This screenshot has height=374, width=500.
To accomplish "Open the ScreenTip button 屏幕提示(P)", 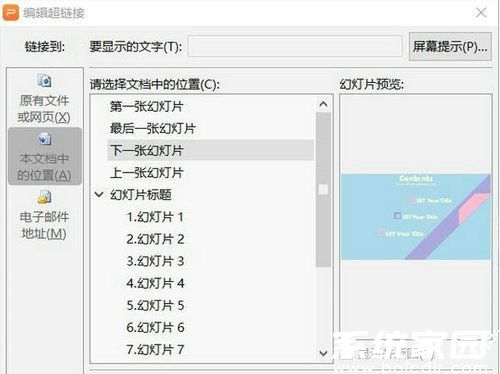I will tap(450, 46).
